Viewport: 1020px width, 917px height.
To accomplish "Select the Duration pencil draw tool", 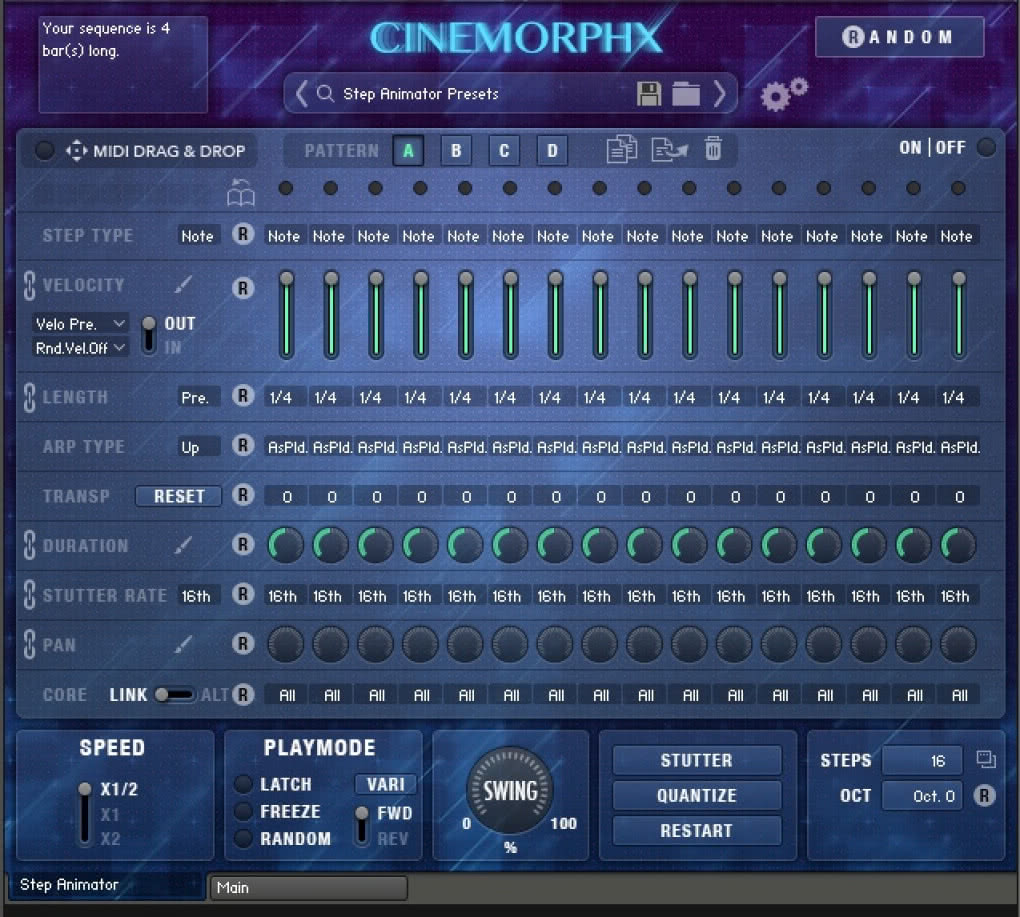I will pos(183,545).
